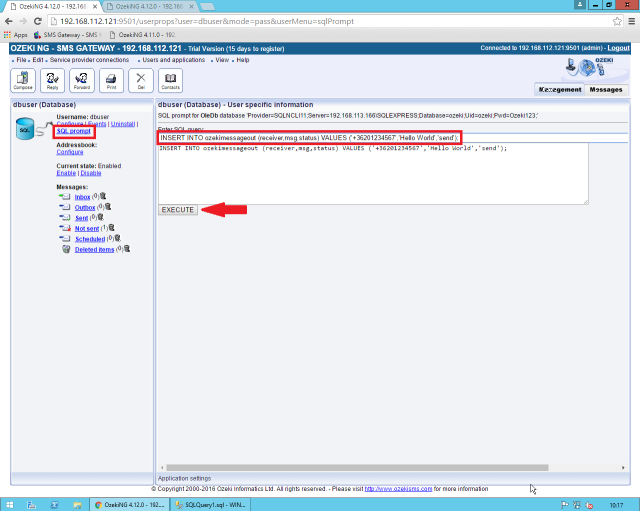Open File Explorer from the taskbar
Screen dimensions: 640x511
[x=77, y=505]
